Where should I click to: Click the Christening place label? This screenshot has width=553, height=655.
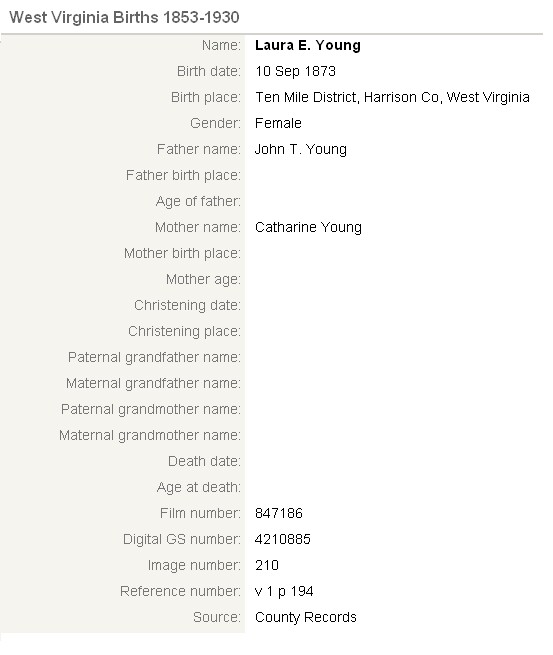coord(185,331)
